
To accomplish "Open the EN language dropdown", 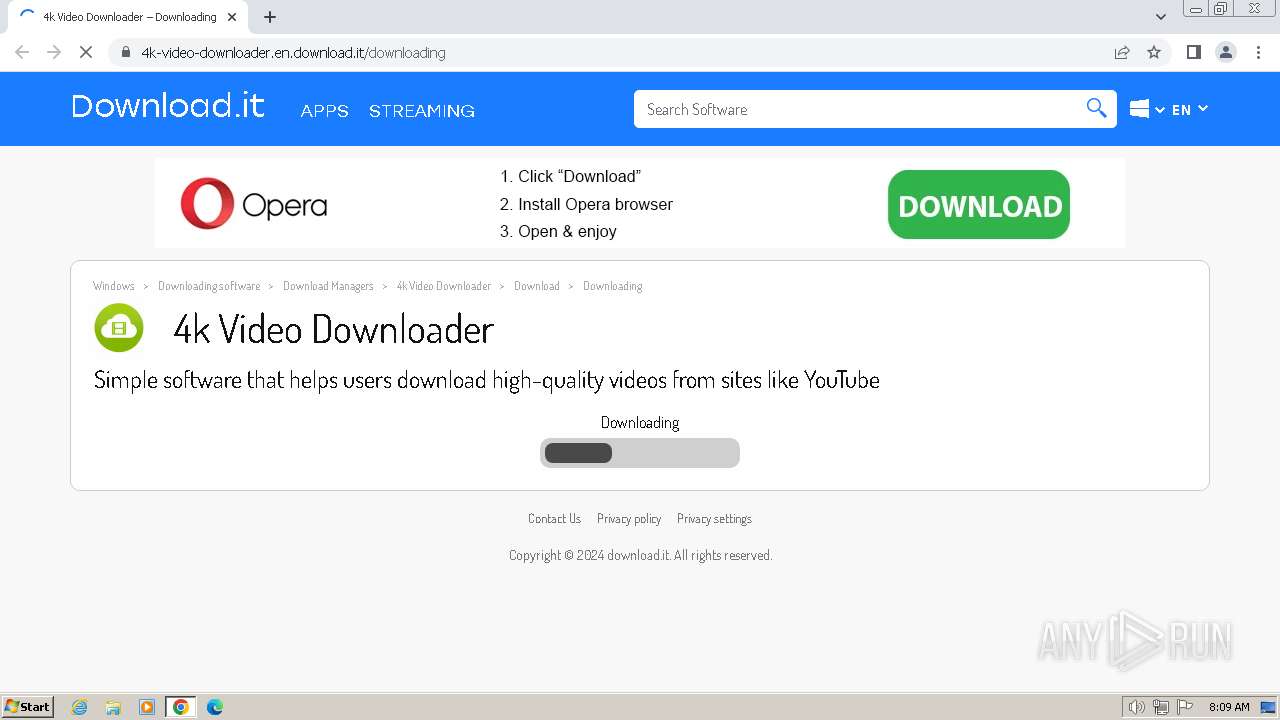I will pos(1190,109).
